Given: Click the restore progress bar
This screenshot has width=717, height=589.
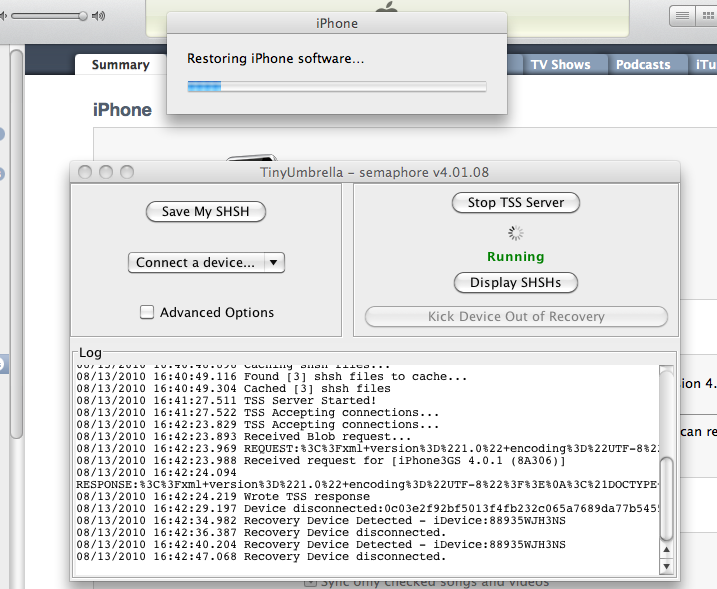Looking at the screenshot, I should coord(337,86).
